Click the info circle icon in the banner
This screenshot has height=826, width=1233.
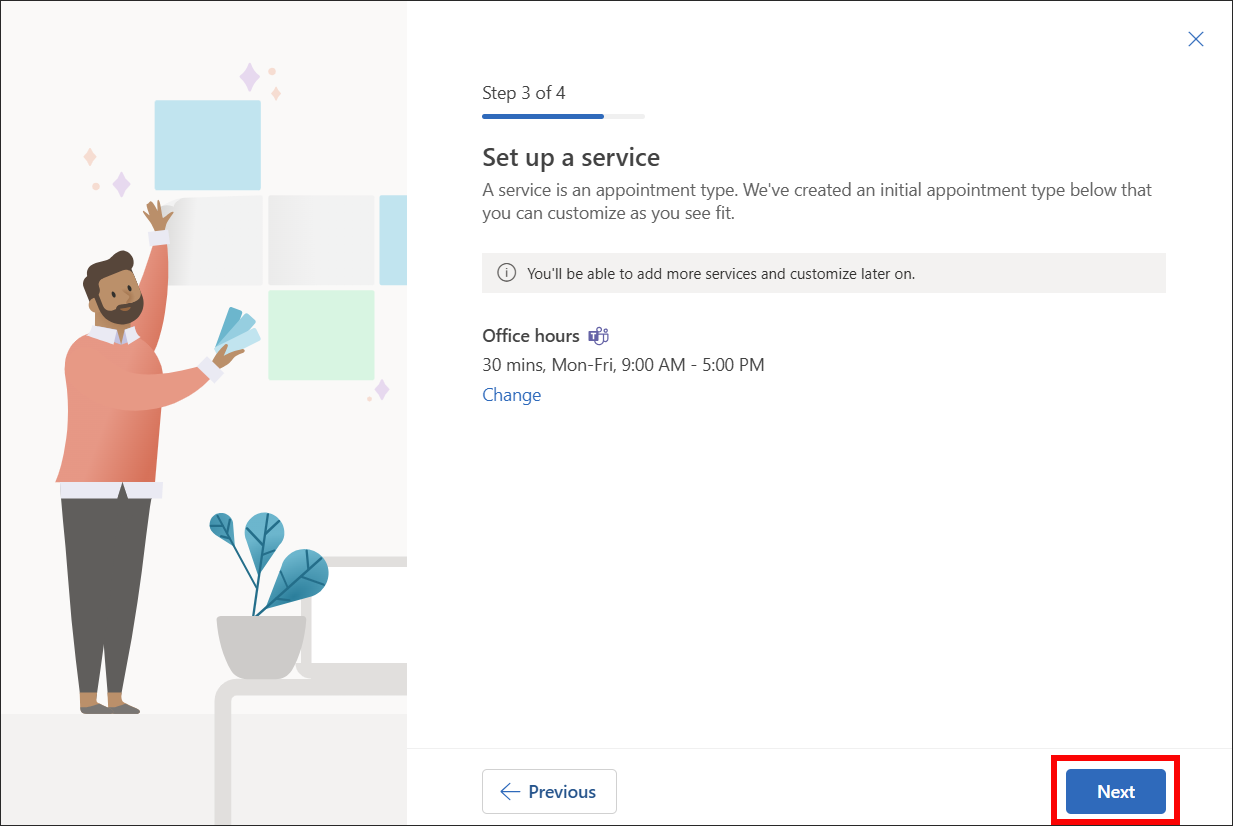(x=506, y=272)
